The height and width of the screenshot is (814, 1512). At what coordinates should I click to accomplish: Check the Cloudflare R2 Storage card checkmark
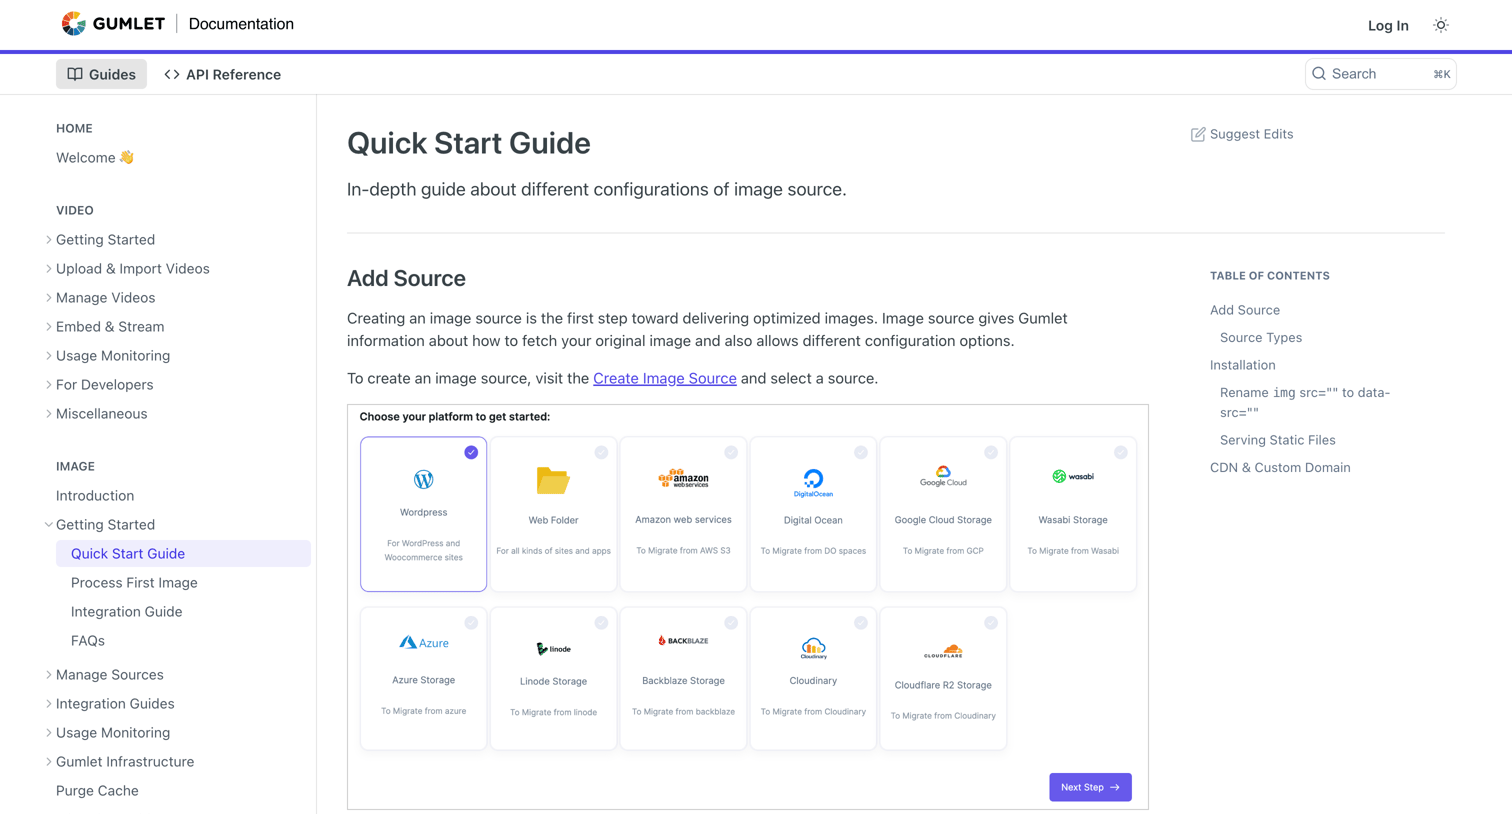point(991,622)
